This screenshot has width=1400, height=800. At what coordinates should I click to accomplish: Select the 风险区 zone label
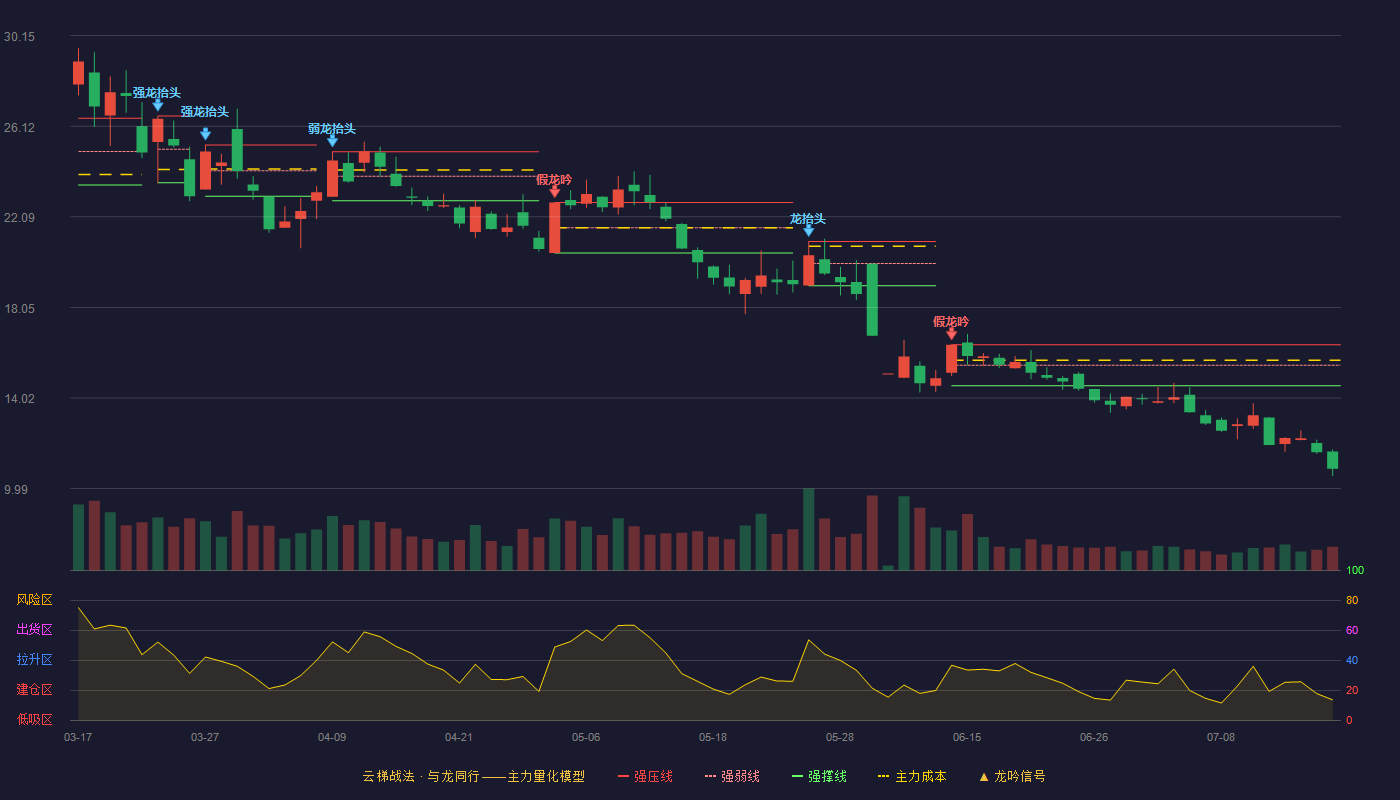pos(34,600)
